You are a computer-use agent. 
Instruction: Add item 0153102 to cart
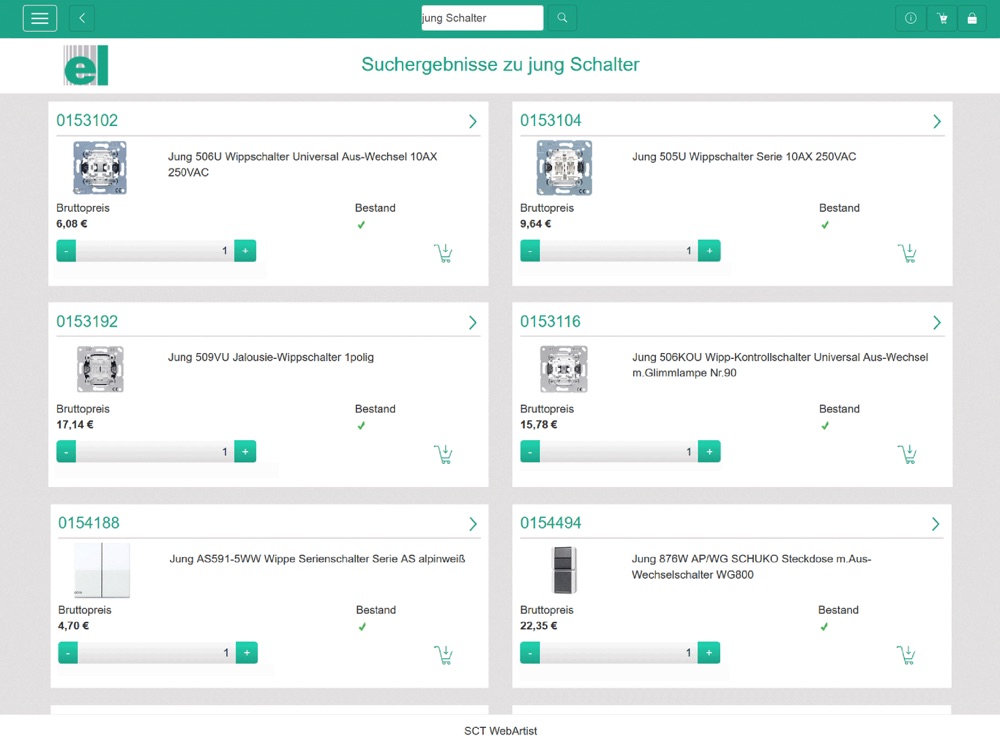click(x=443, y=253)
